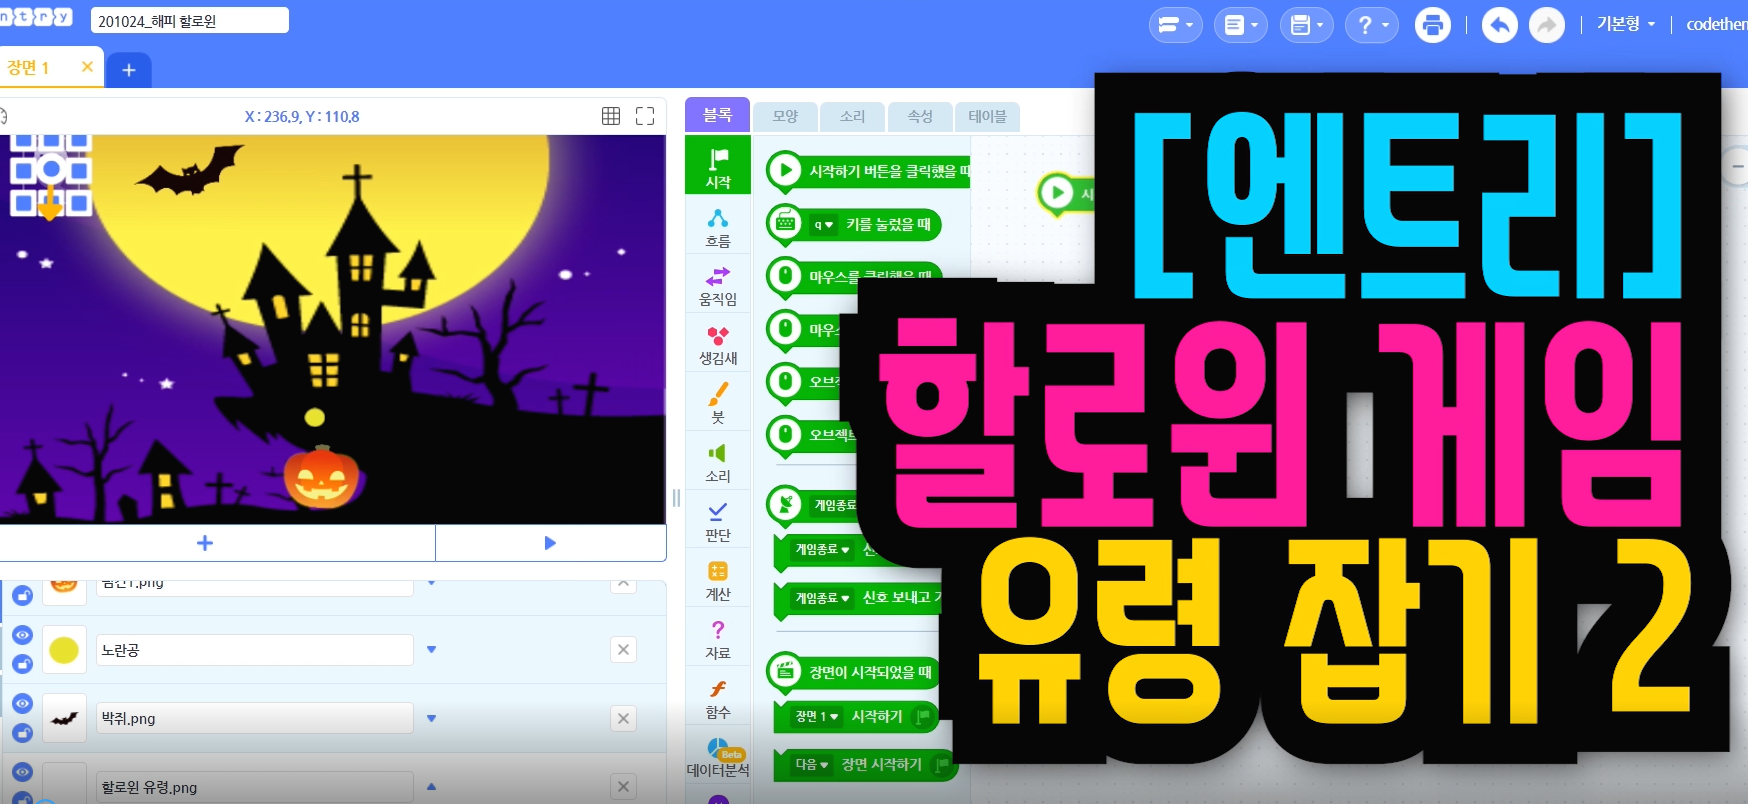Collapse details of 할로윈 유령.png object
The height and width of the screenshot is (804, 1748).
tap(432, 787)
